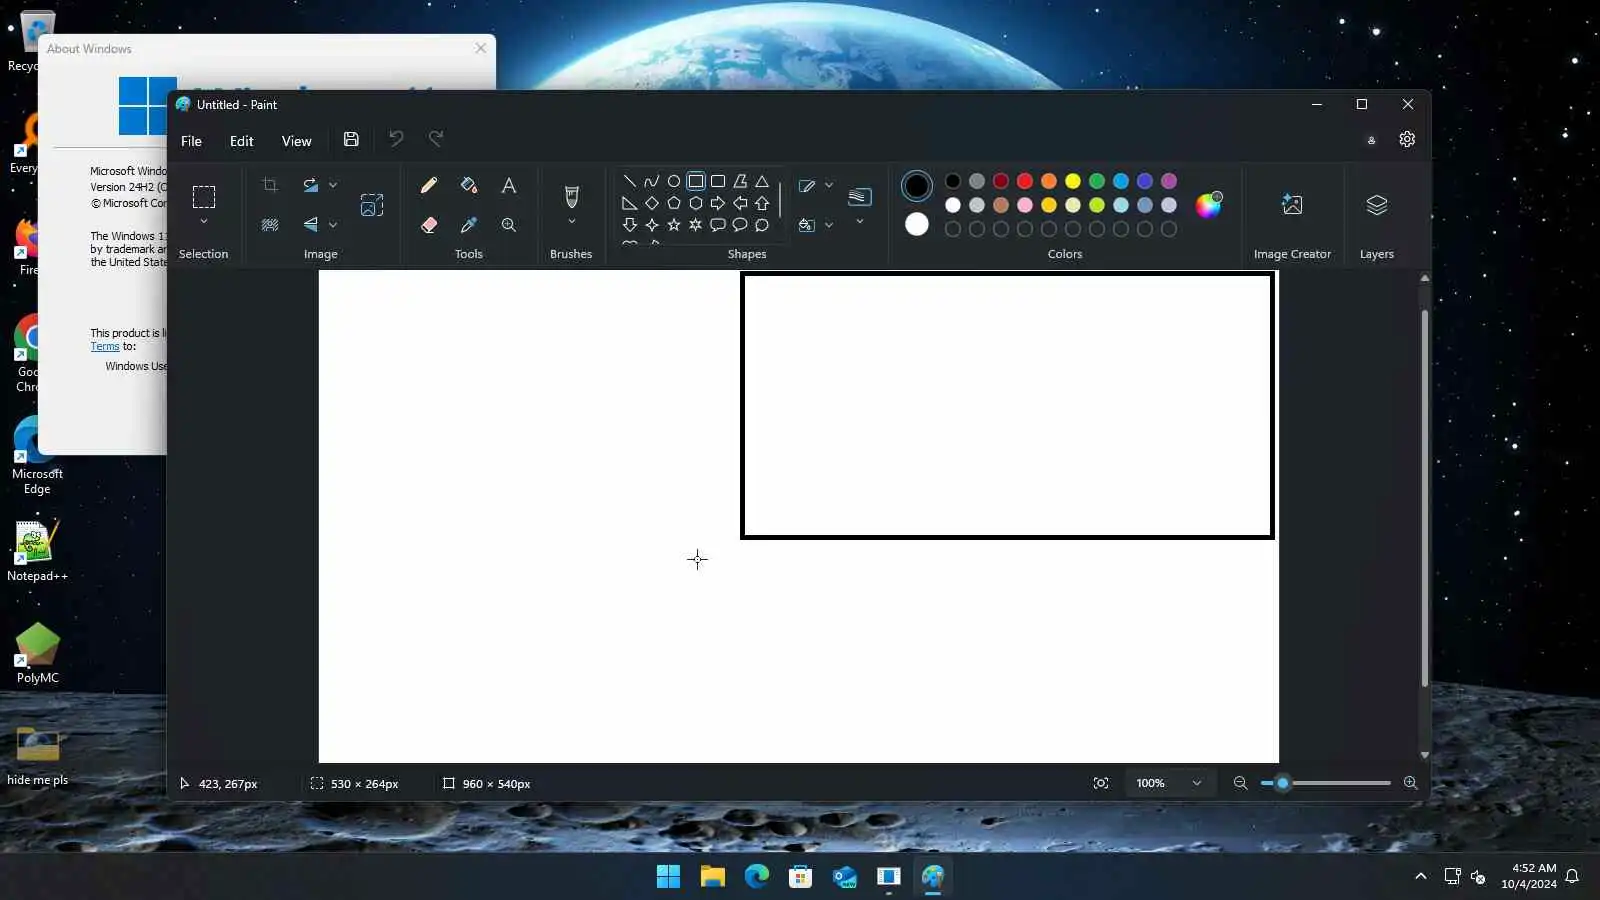Expand the Flip options chevron

pos(333,225)
